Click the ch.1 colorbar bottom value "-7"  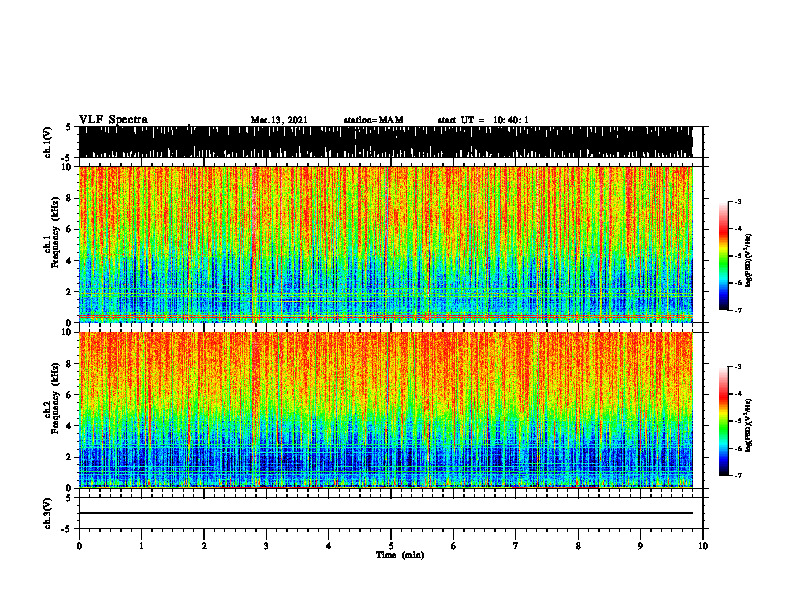[737, 310]
